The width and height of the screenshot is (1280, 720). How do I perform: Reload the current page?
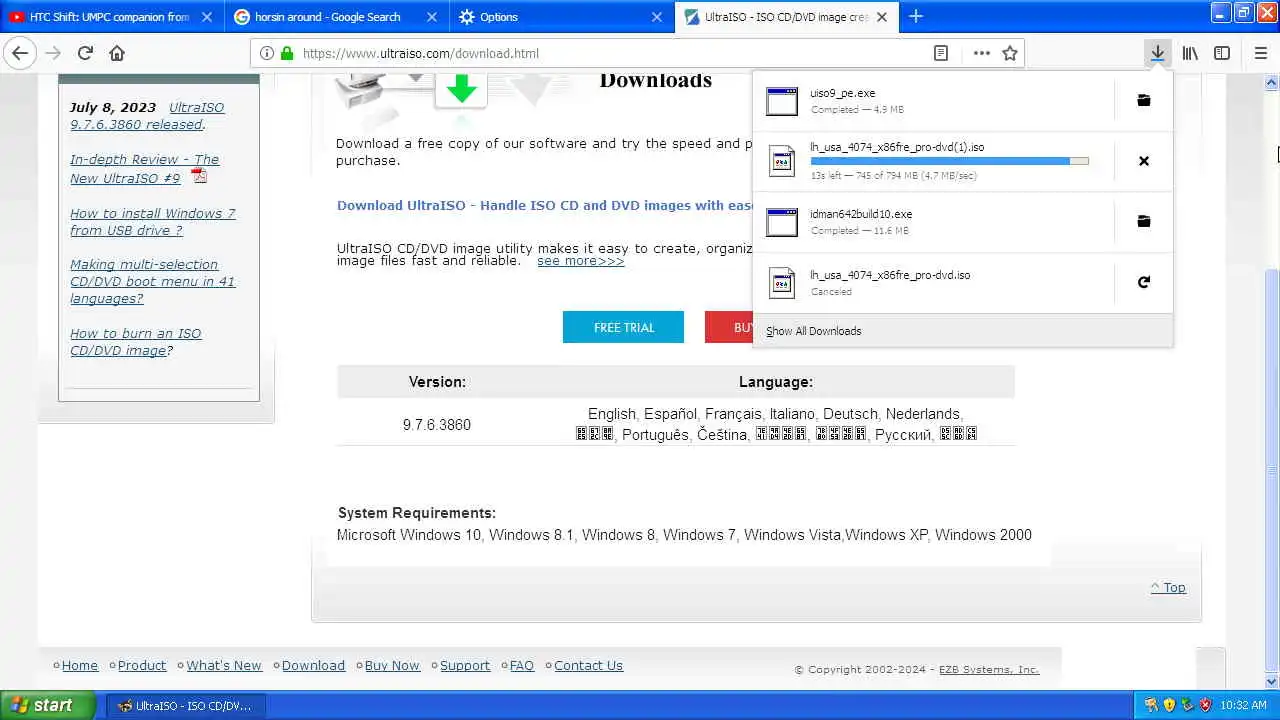[x=85, y=53]
